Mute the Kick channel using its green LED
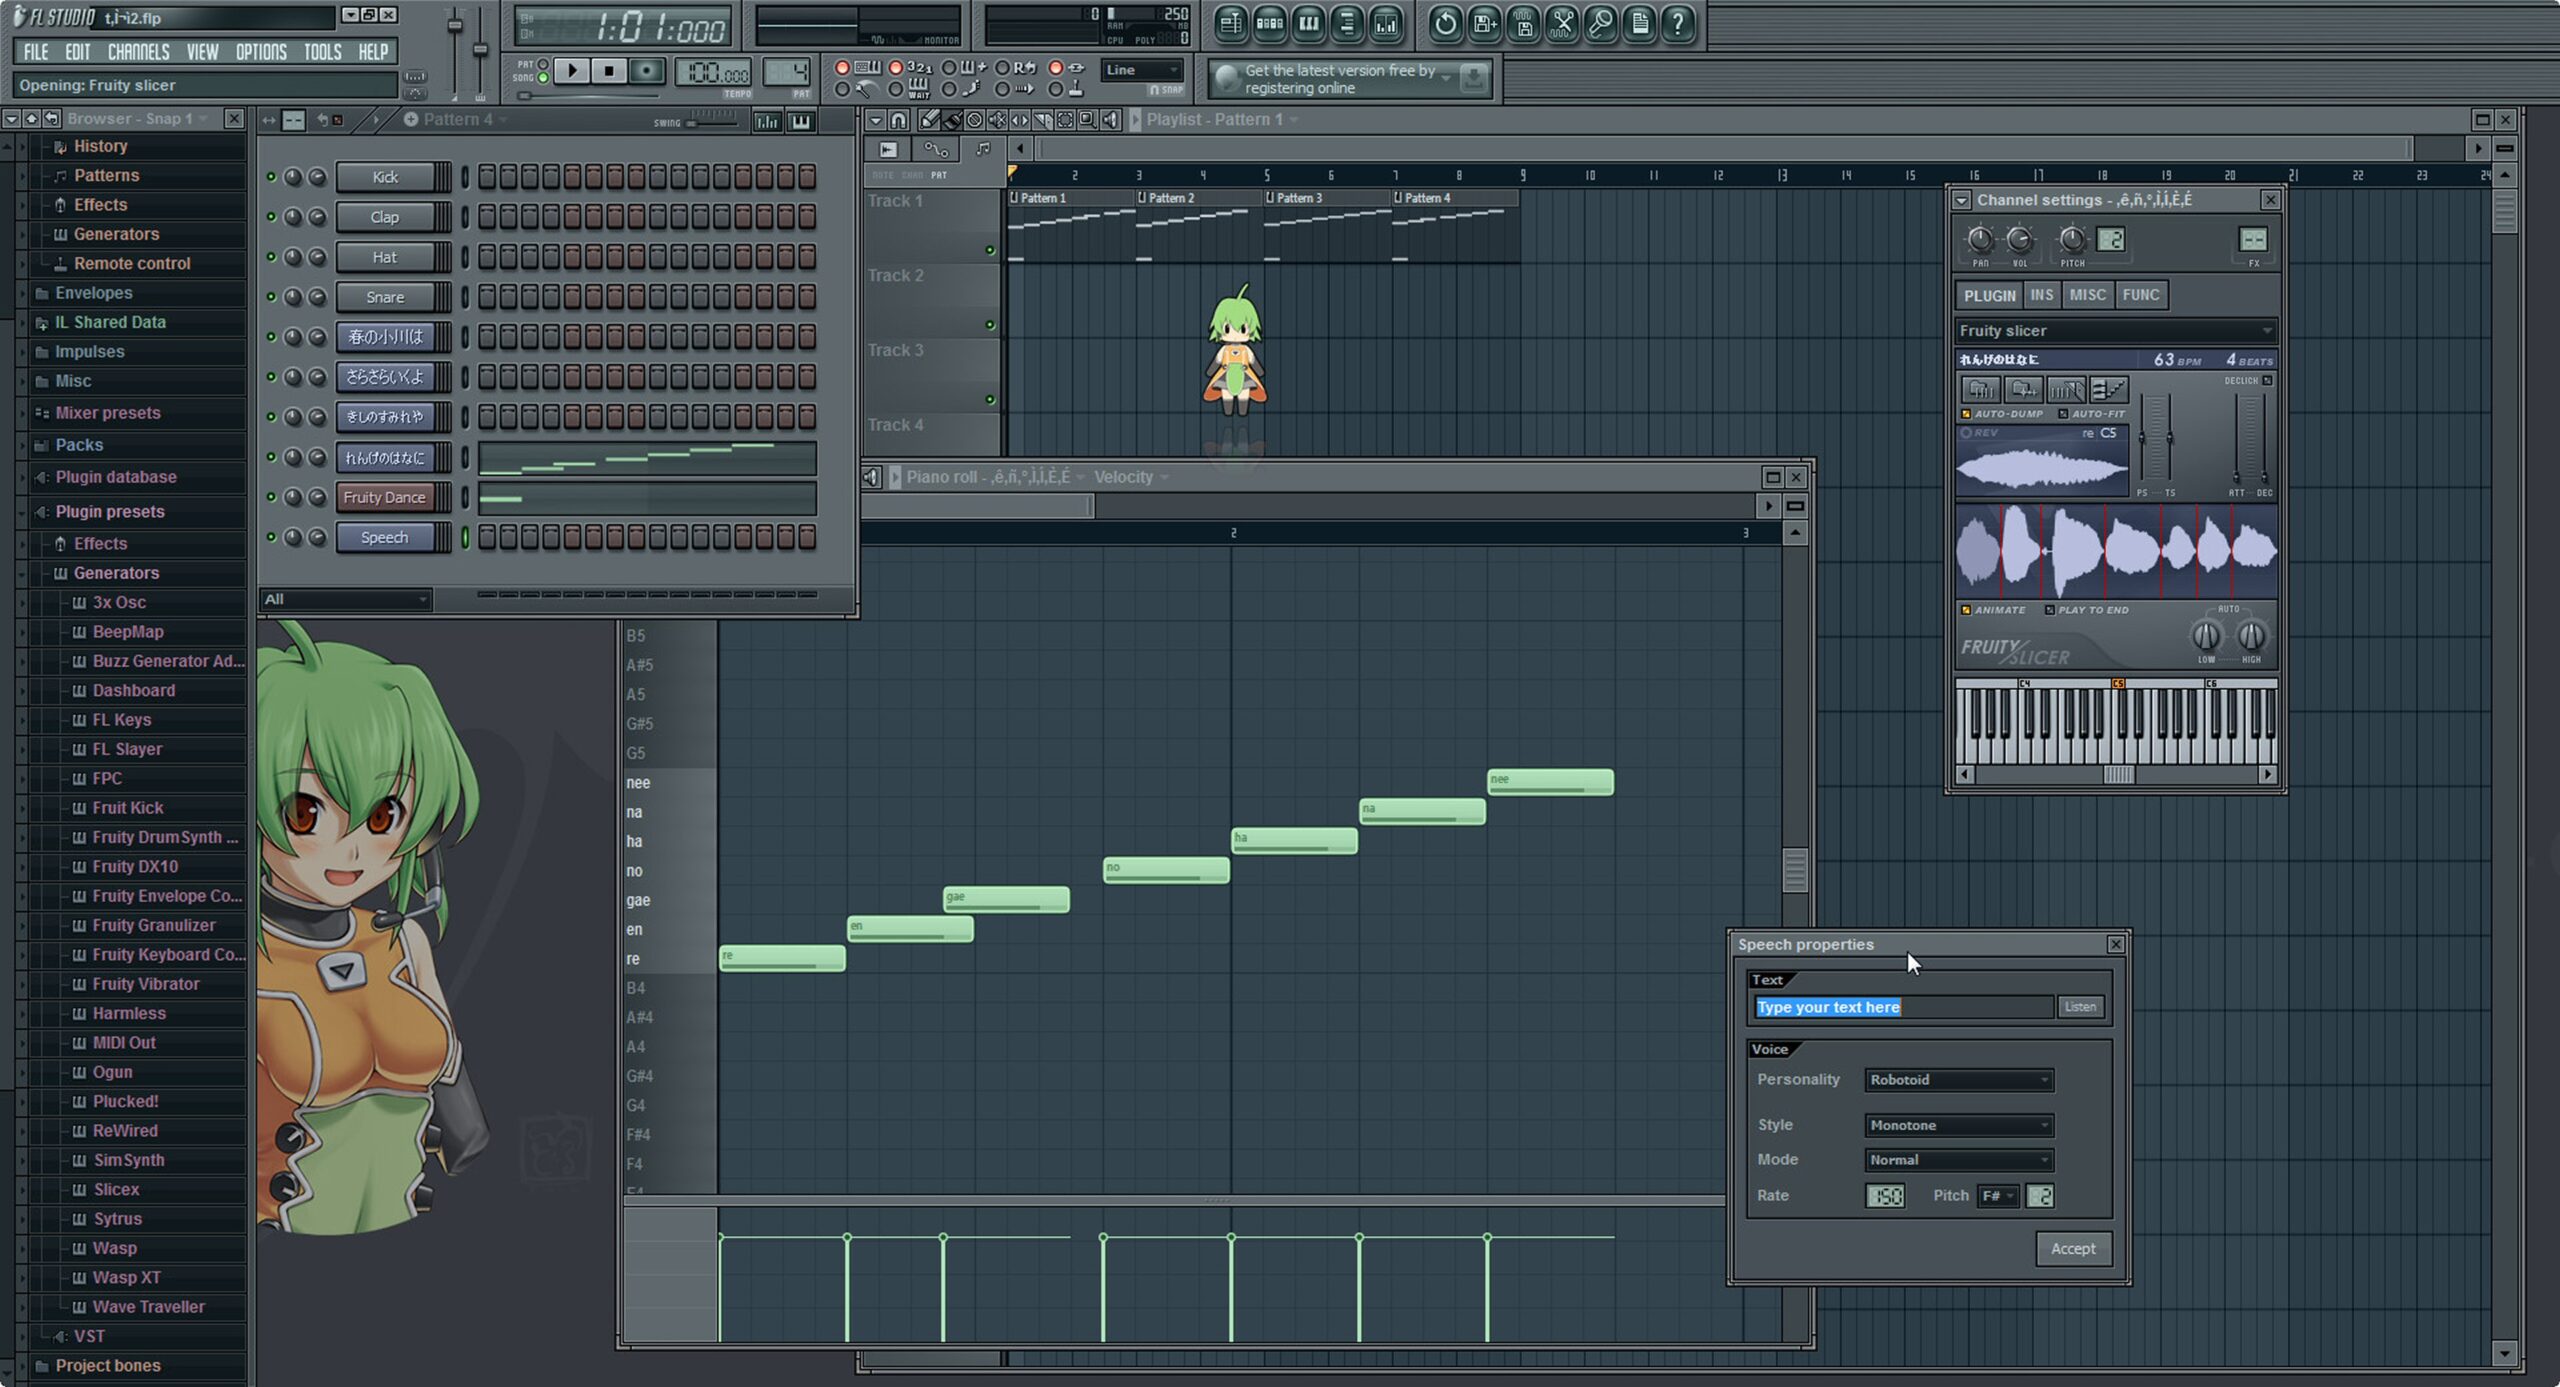The image size is (2560, 1387). click(270, 177)
